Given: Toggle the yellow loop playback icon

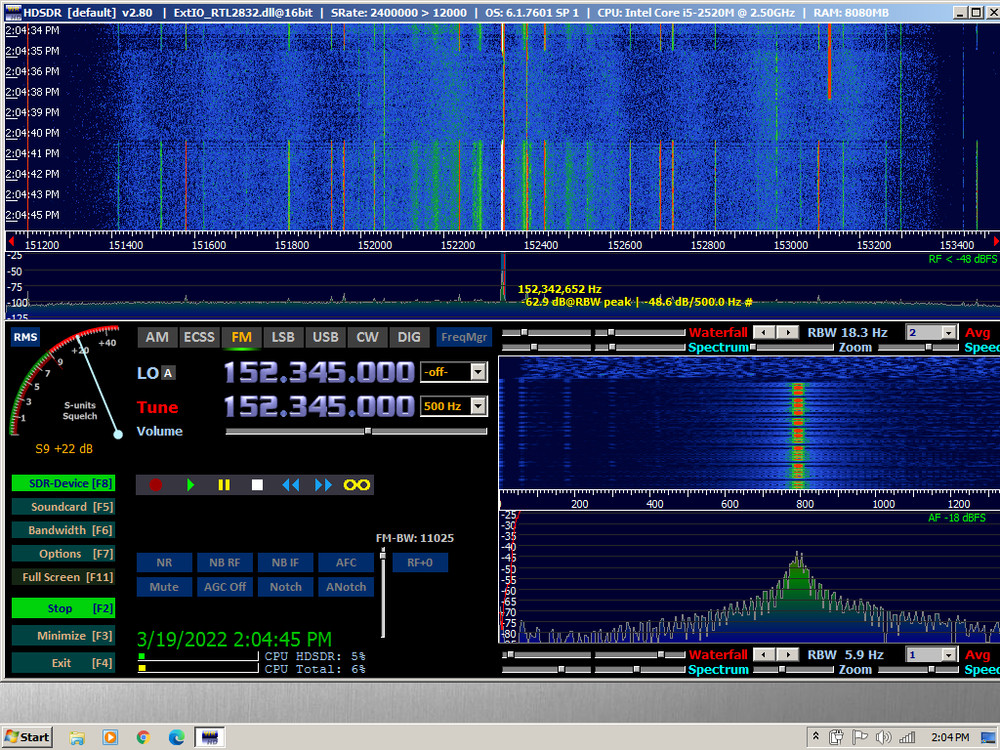Looking at the screenshot, I should [357, 485].
